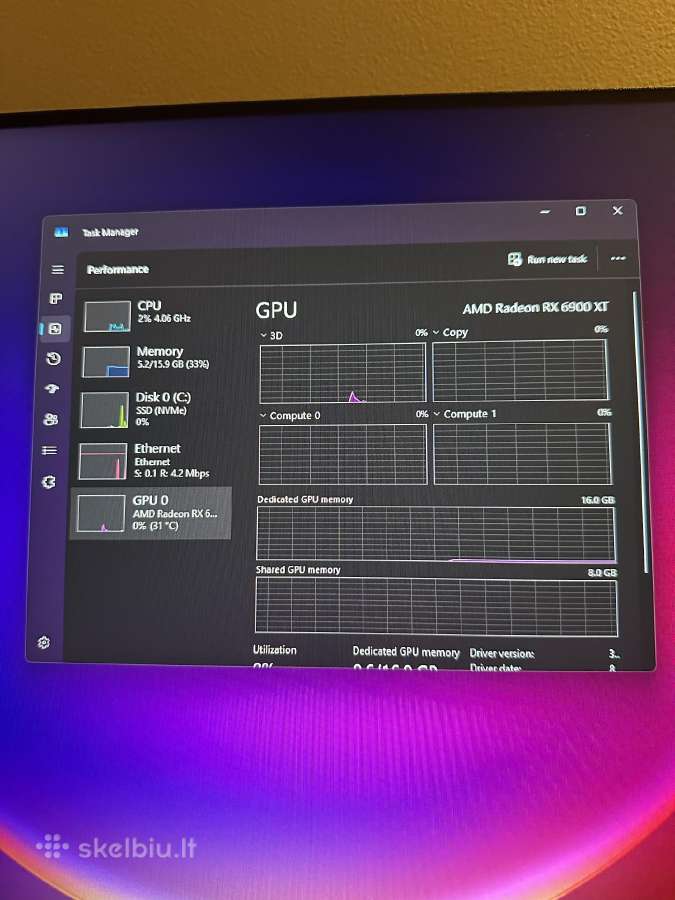Click the 0% (31 °C) GPU reading

(x=155, y=525)
